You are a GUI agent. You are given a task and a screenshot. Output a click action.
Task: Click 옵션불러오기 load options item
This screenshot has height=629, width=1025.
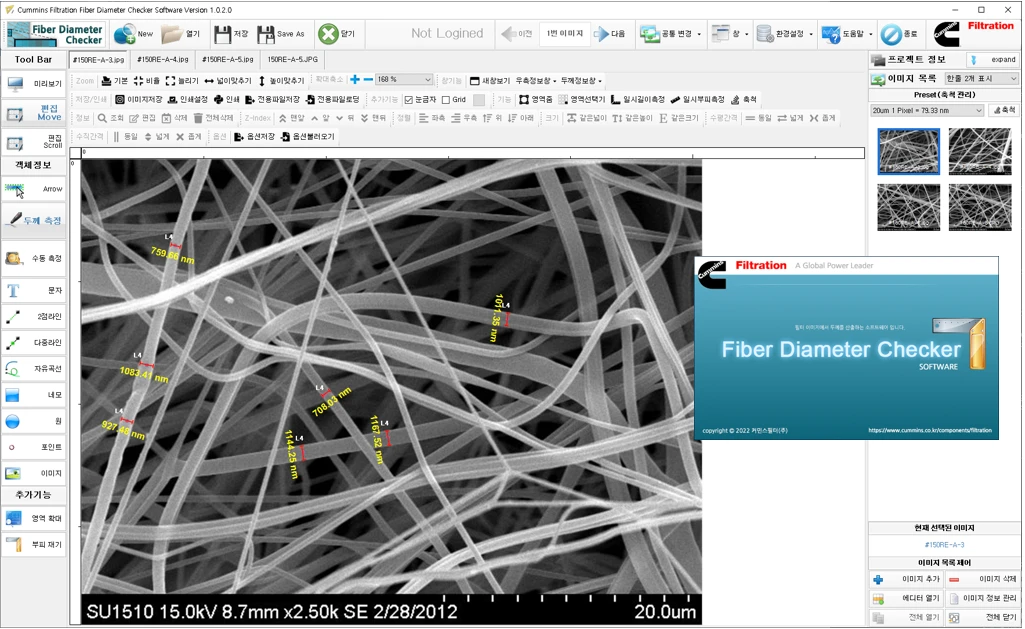307,137
